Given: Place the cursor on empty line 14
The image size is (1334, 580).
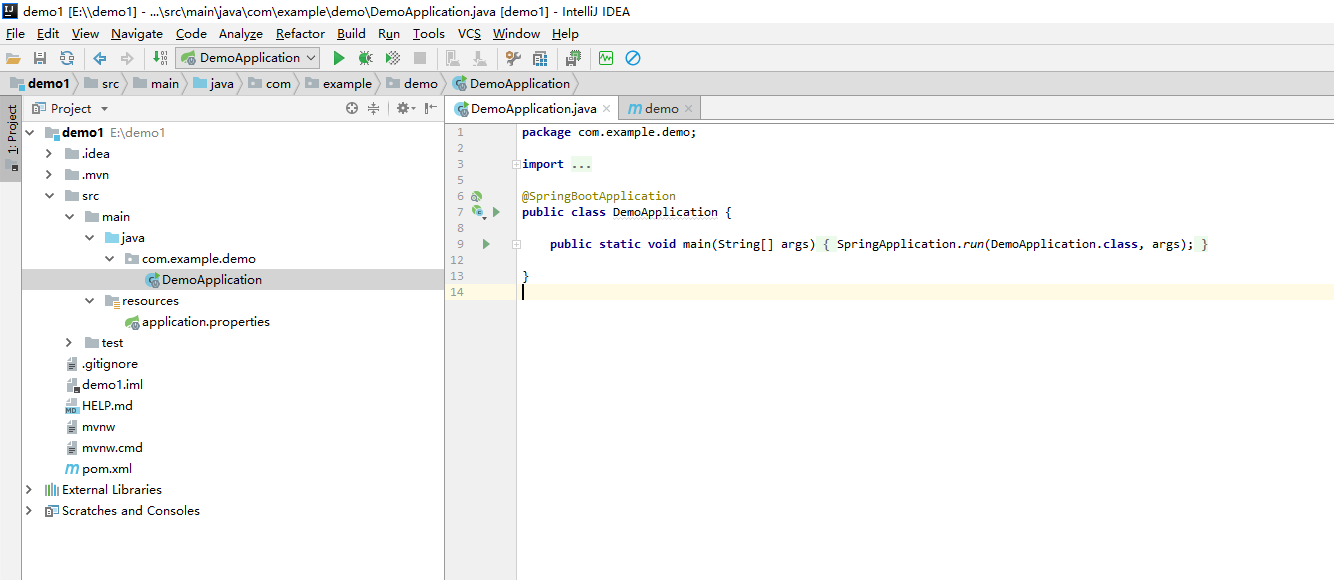Looking at the screenshot, I should point(925,292).
